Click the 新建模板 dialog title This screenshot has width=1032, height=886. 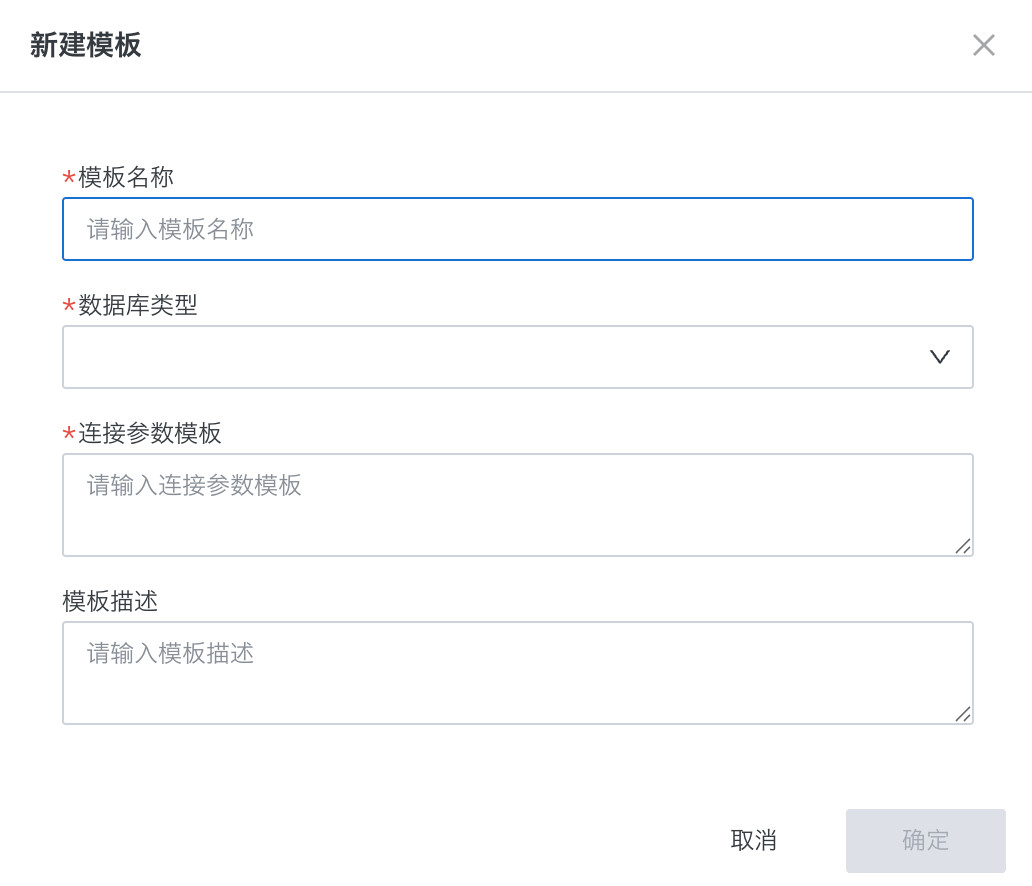86,45
